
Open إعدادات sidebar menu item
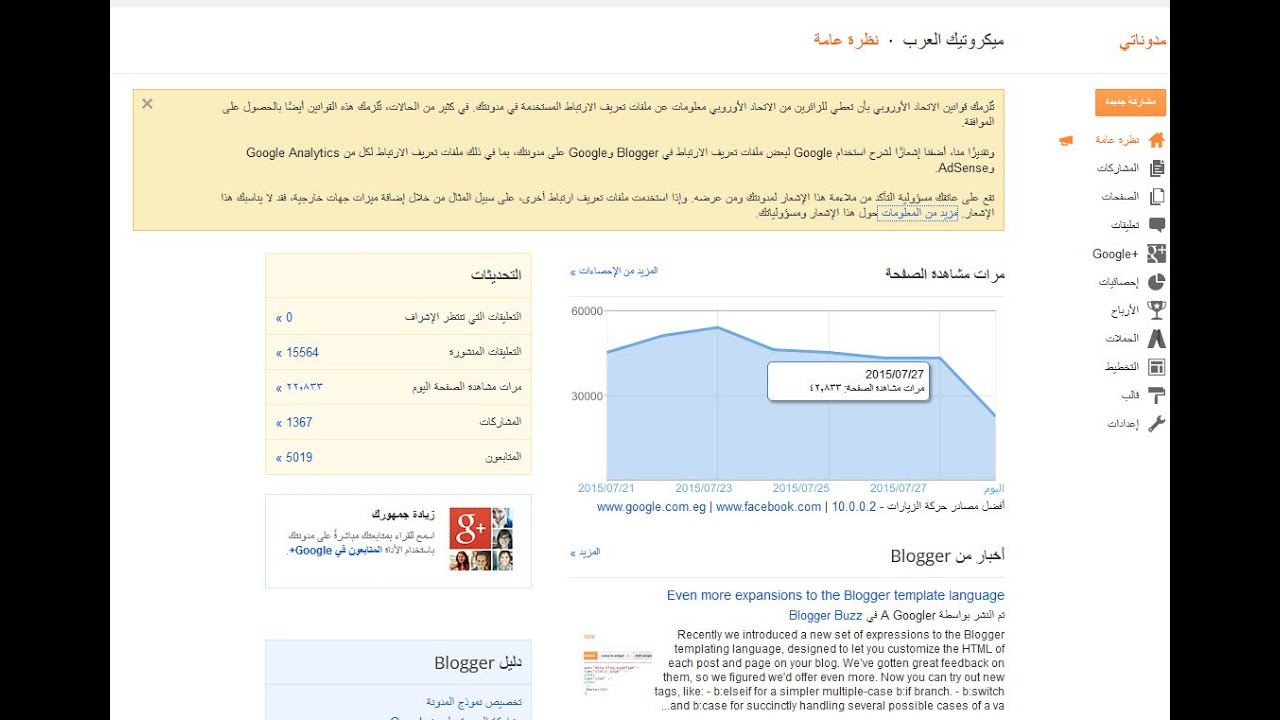pos(1123,424)
